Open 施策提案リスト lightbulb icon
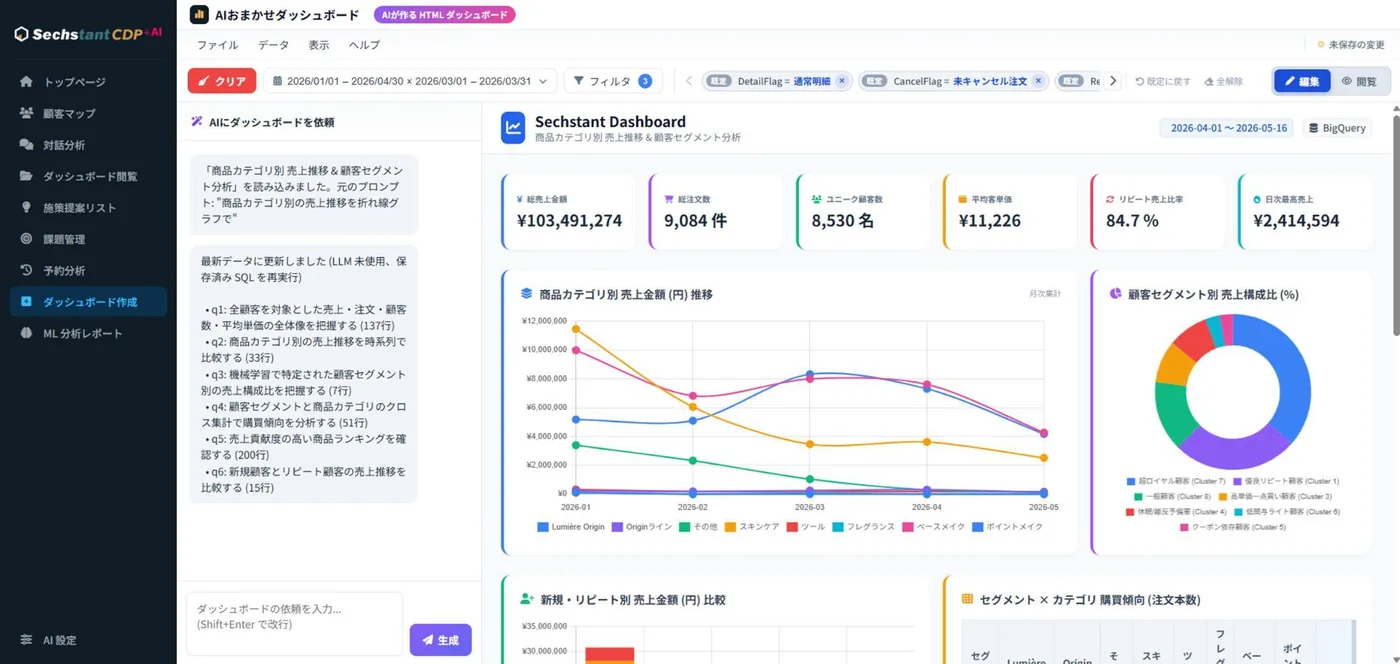 (x=26, y=208)
